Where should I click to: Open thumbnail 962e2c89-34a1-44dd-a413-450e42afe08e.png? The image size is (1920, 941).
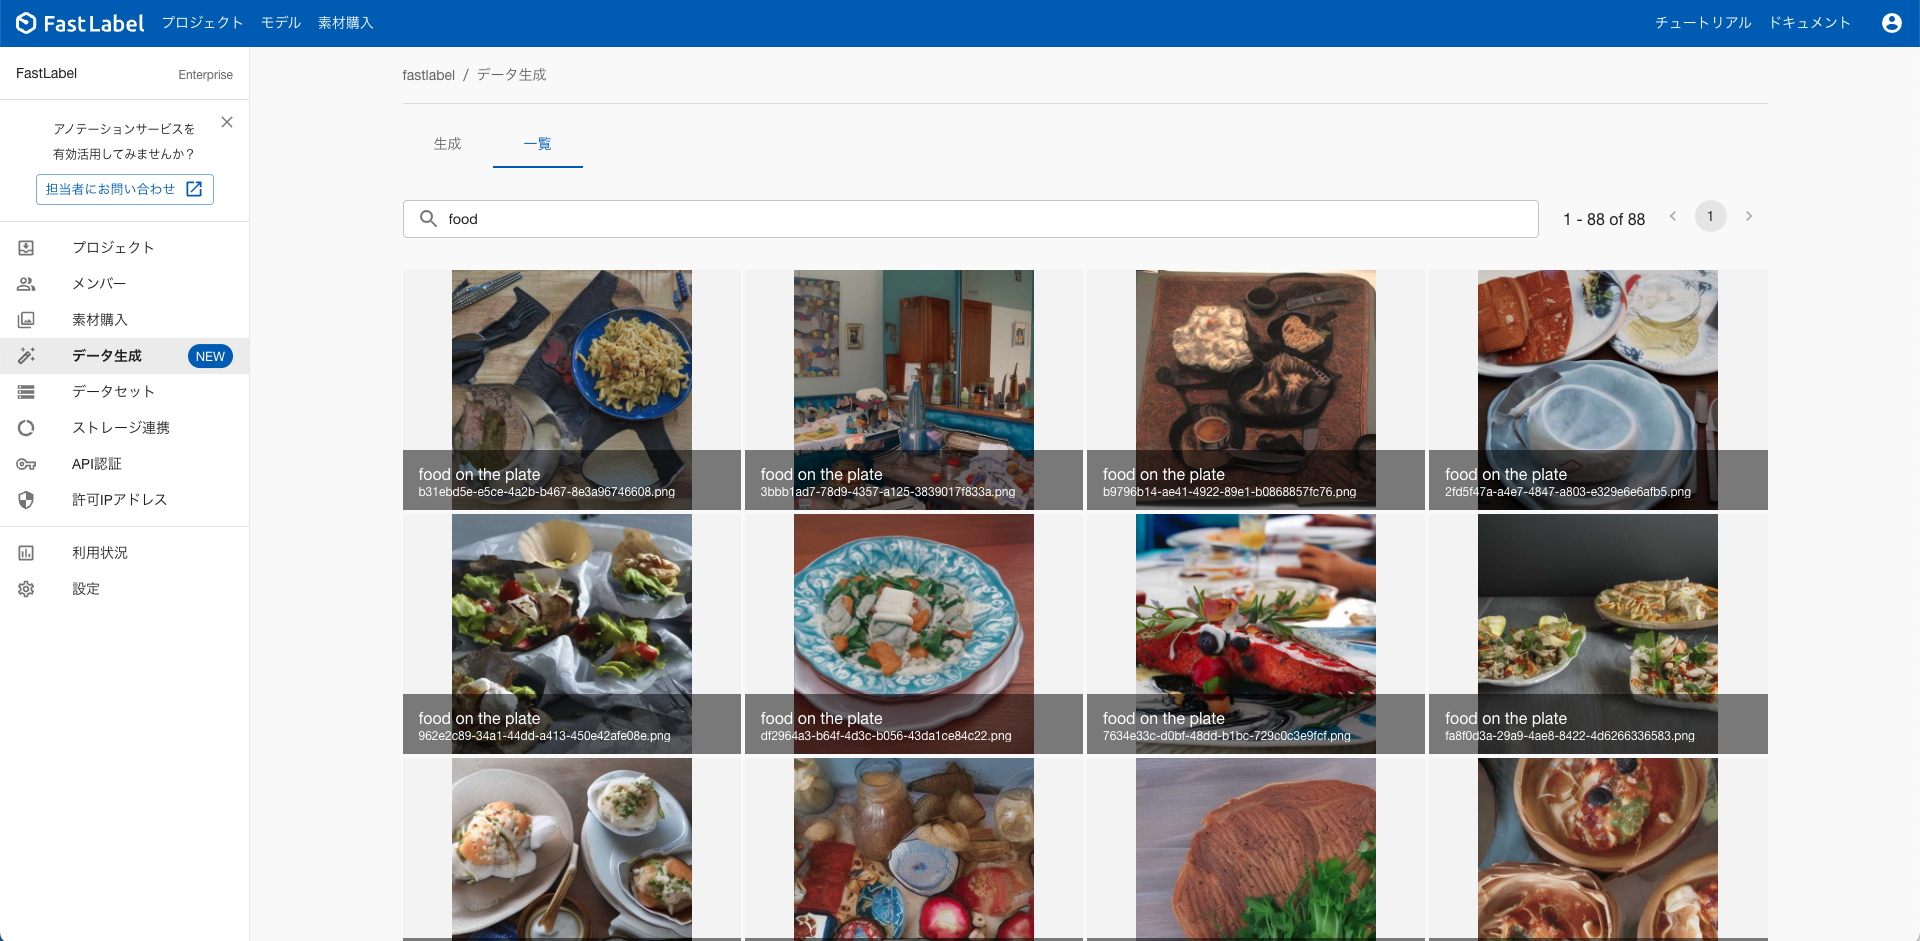tap(572, 634)
